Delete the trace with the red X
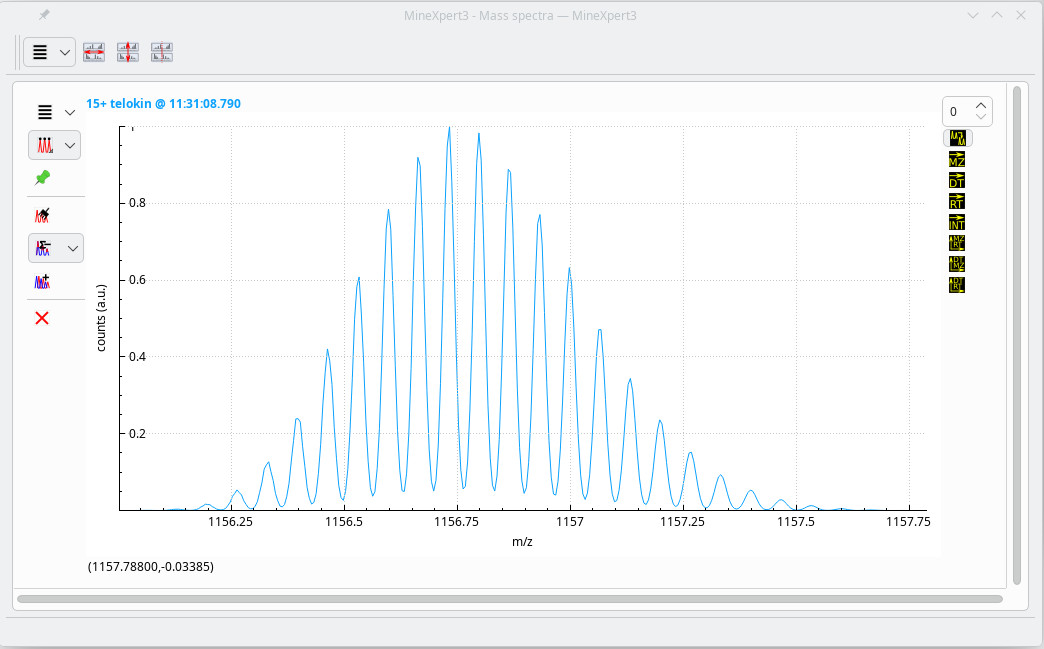 42,318
